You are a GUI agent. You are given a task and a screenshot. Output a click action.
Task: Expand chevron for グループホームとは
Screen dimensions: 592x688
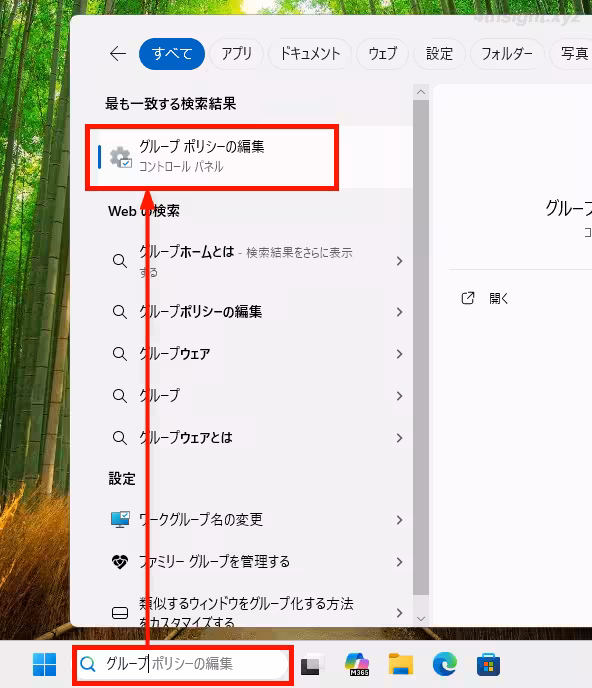tap(399, 261)
